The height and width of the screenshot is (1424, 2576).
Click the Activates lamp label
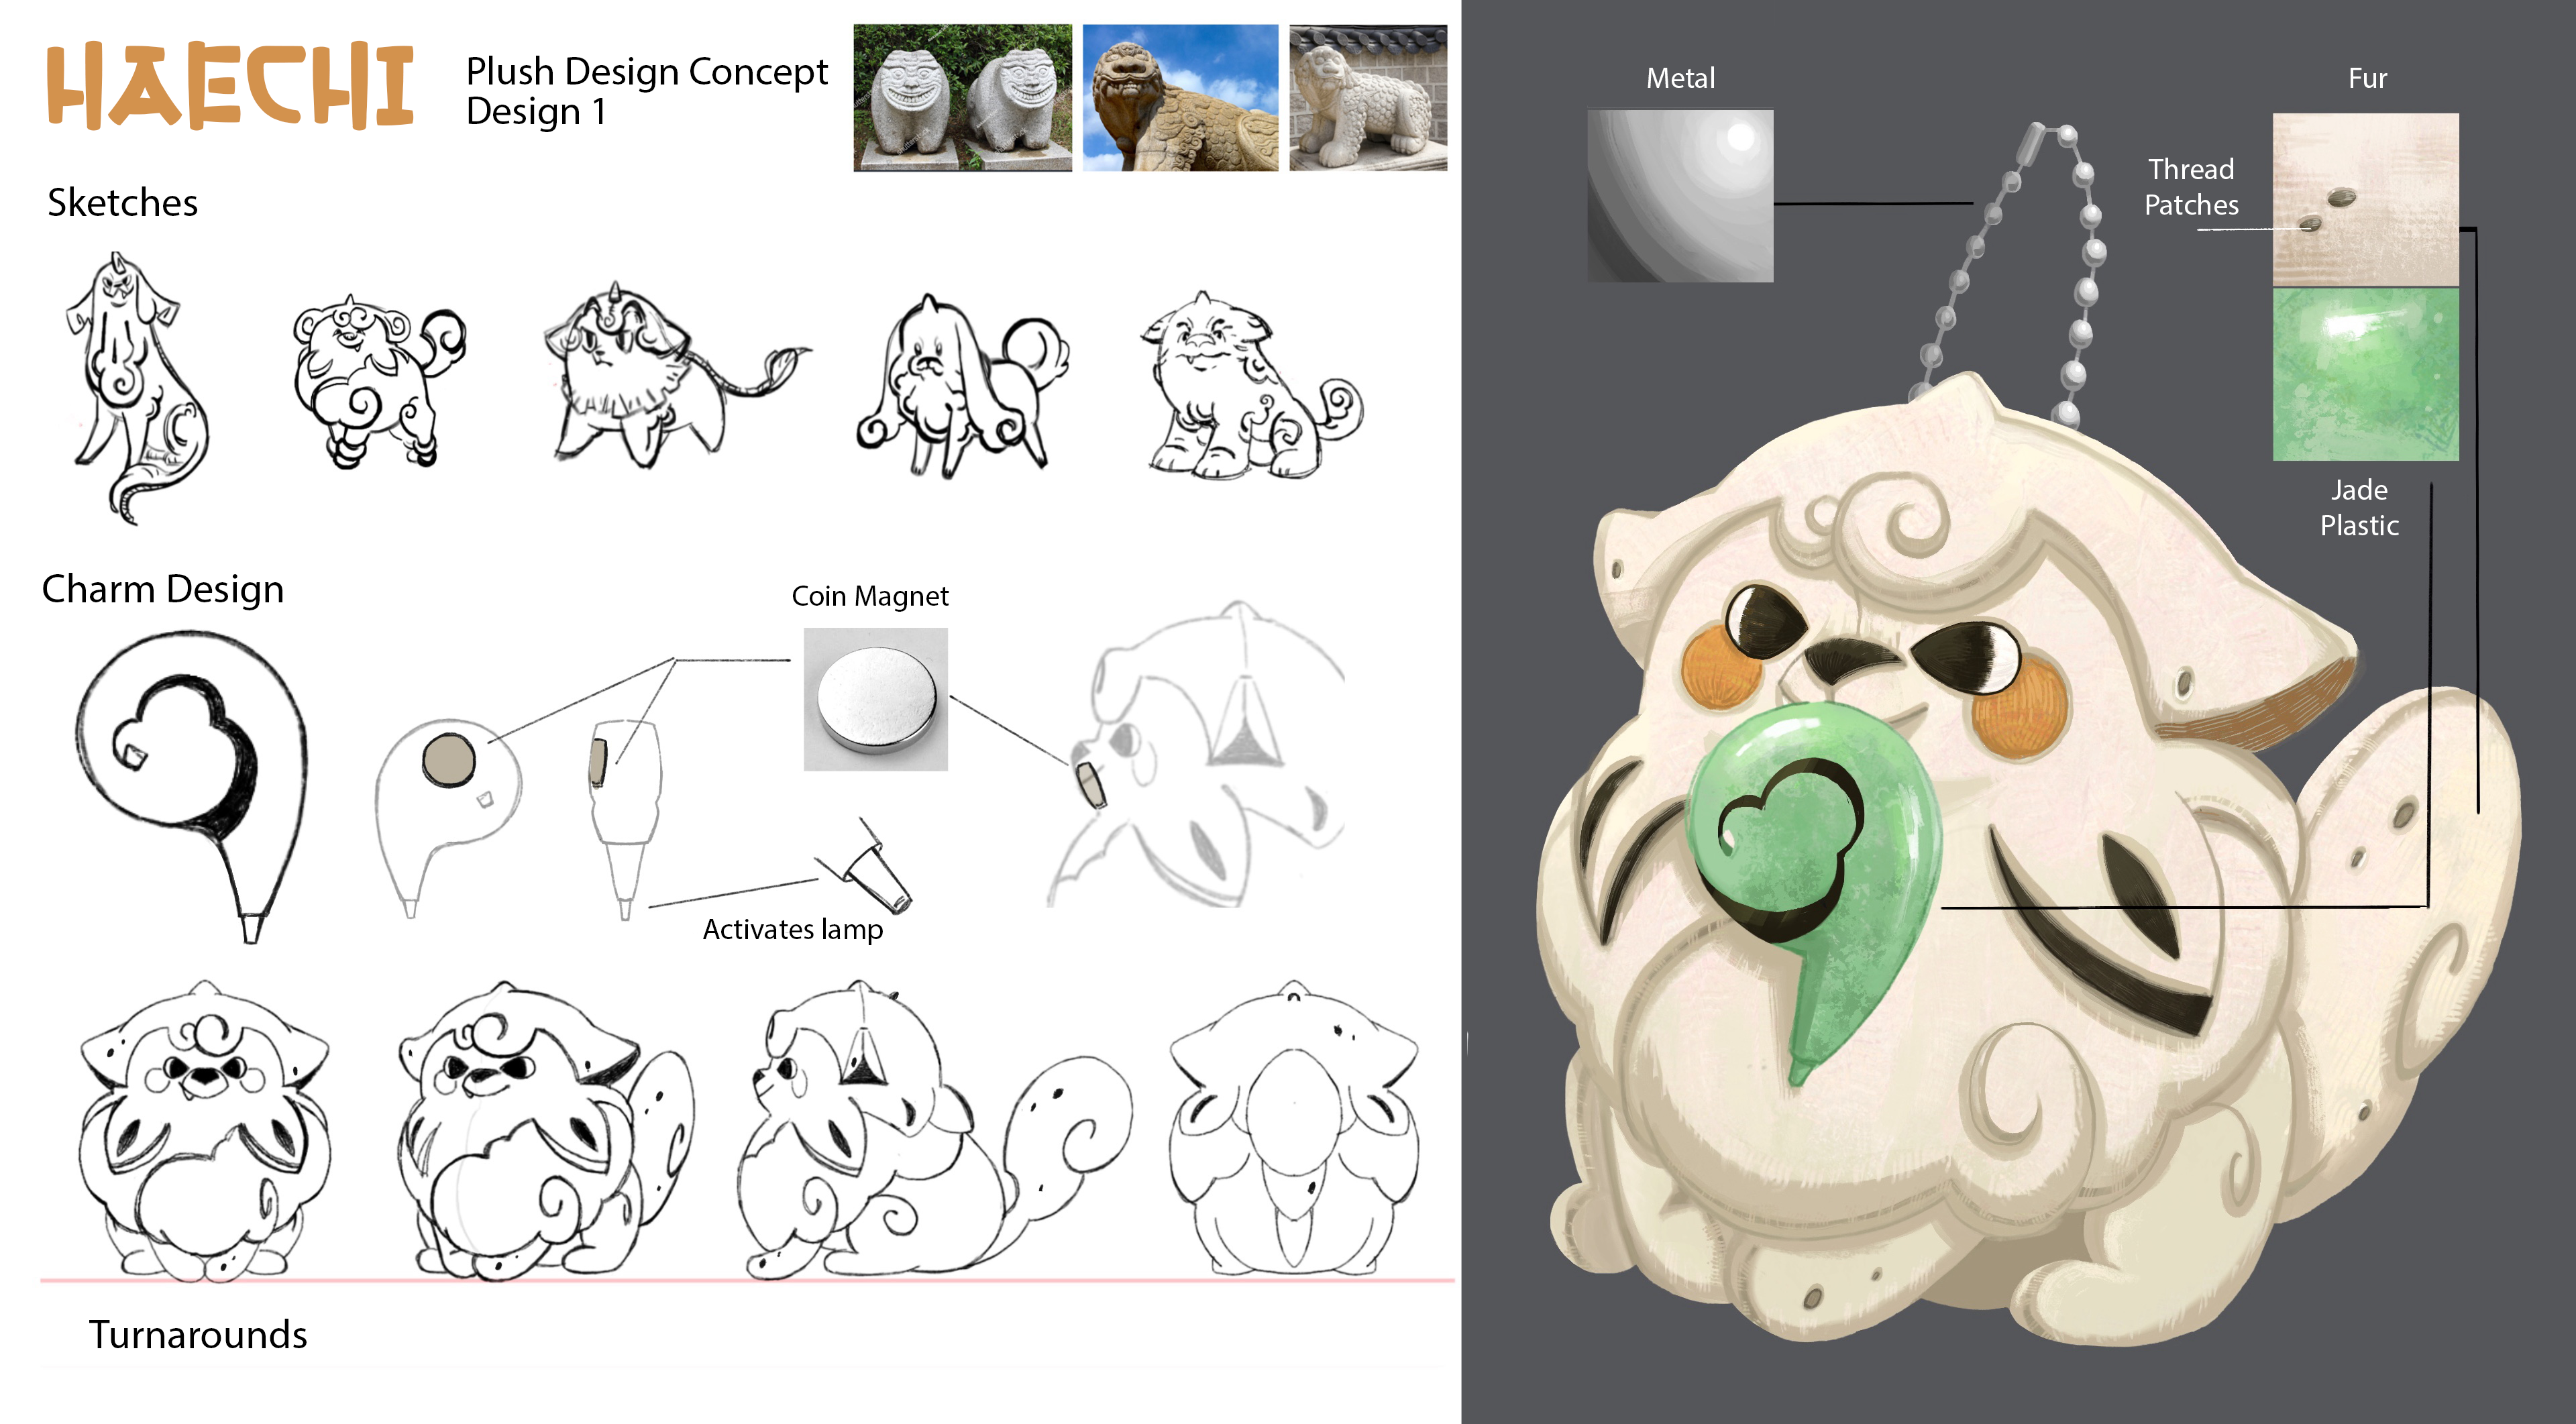coord(792,930)
